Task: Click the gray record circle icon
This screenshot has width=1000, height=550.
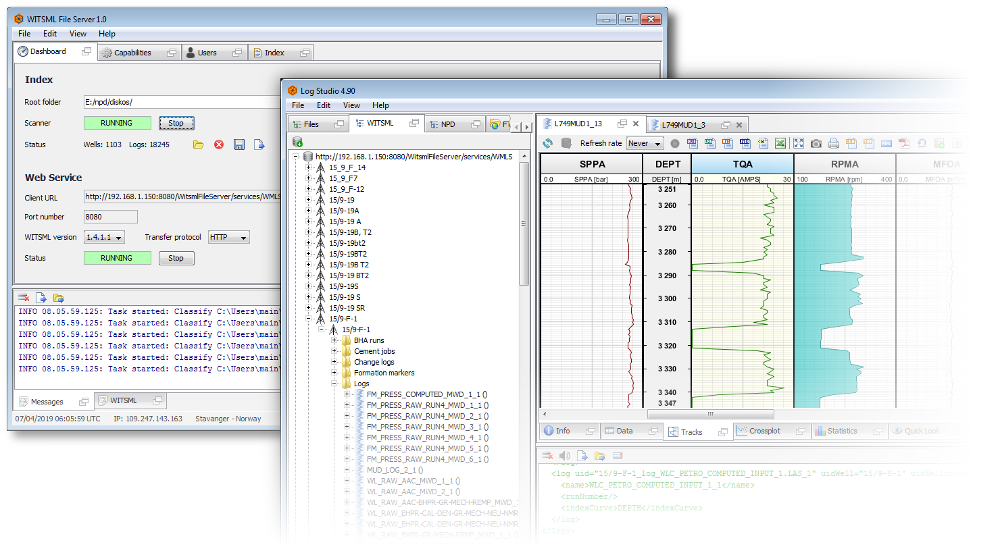Action: tap(675, 144)
